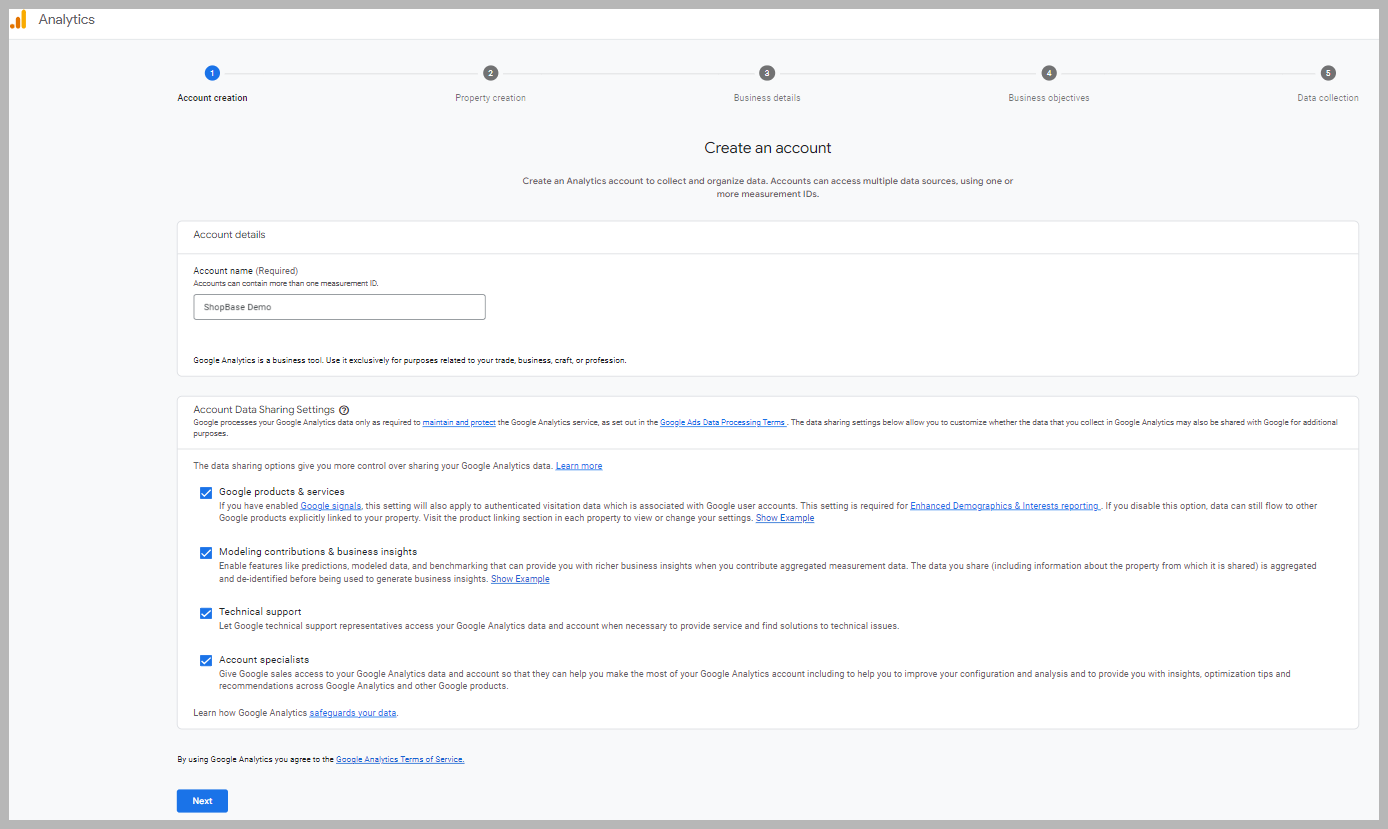1388x829 pixels.
Task: Click the Account name input field
Action: coord(339,307)
